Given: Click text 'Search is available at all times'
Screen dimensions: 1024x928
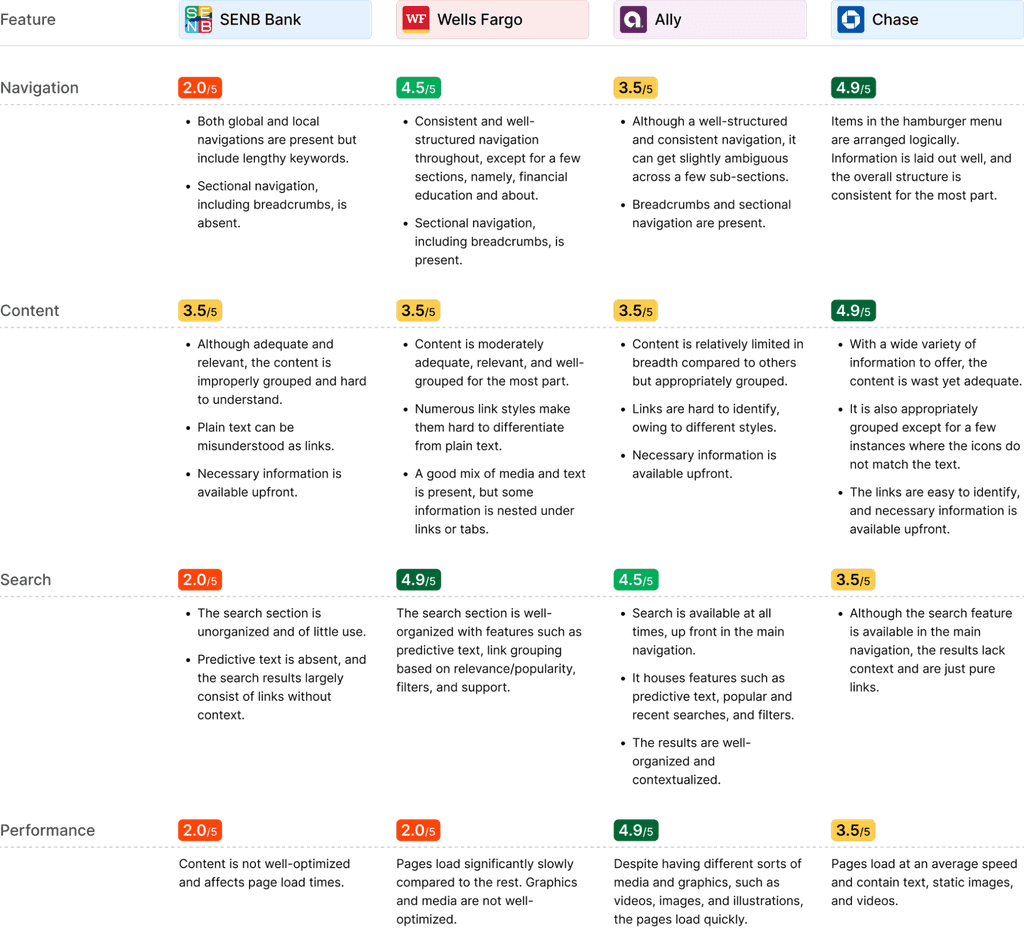Looking at the screenshot, I should (x=708, y=632).
